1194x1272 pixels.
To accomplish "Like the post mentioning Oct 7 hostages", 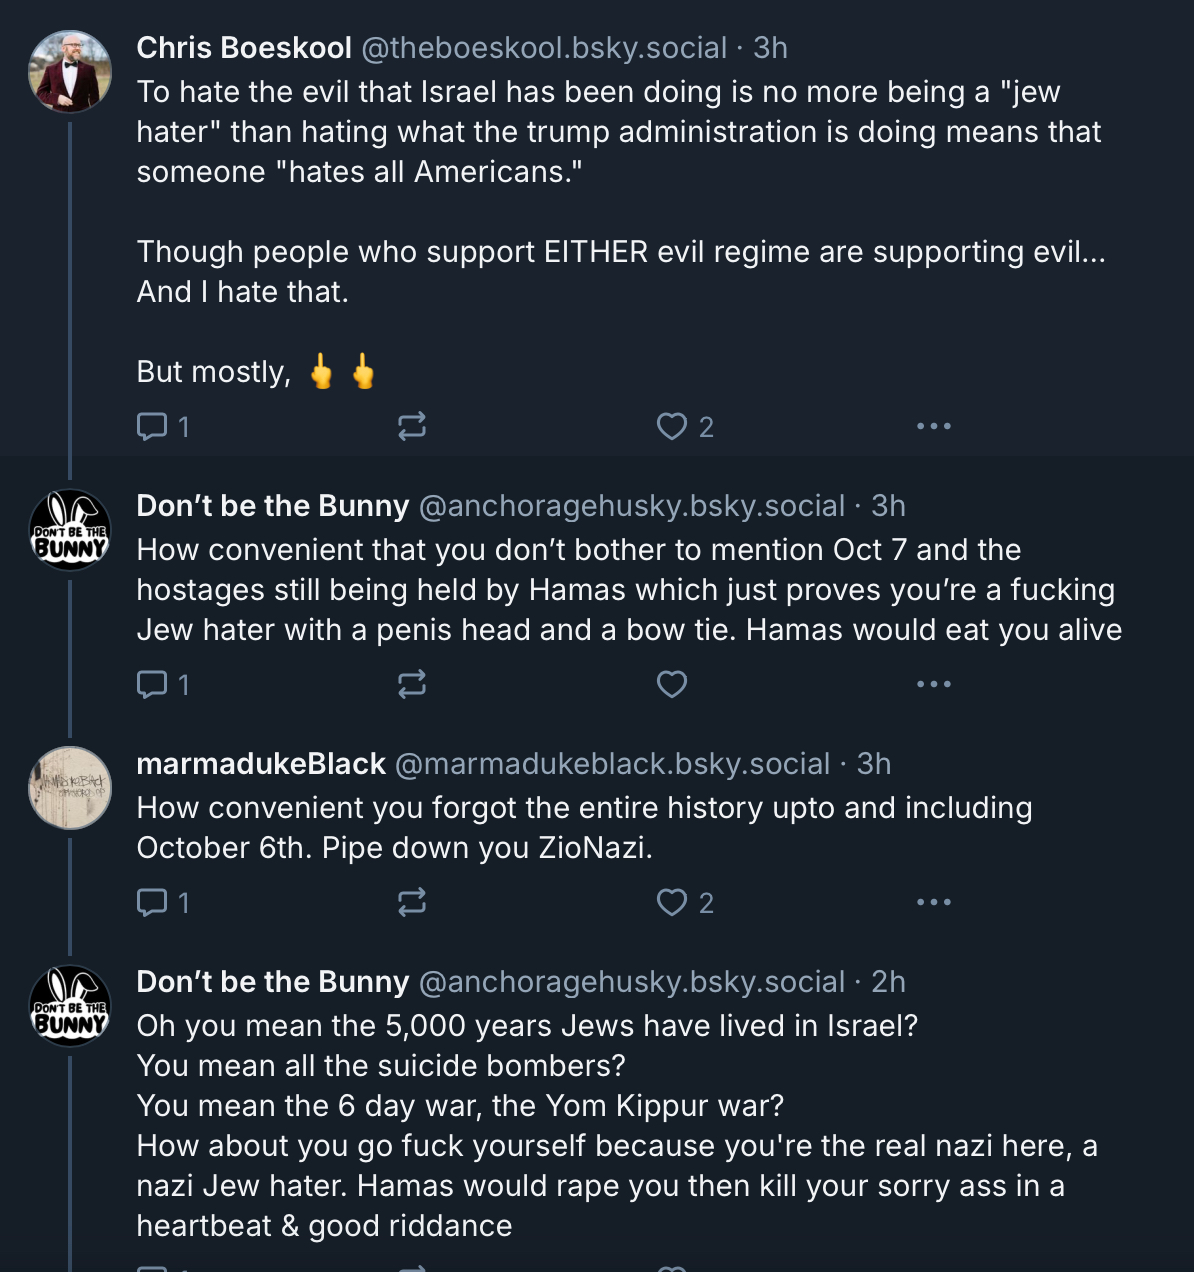I will [x=672, y=685].
